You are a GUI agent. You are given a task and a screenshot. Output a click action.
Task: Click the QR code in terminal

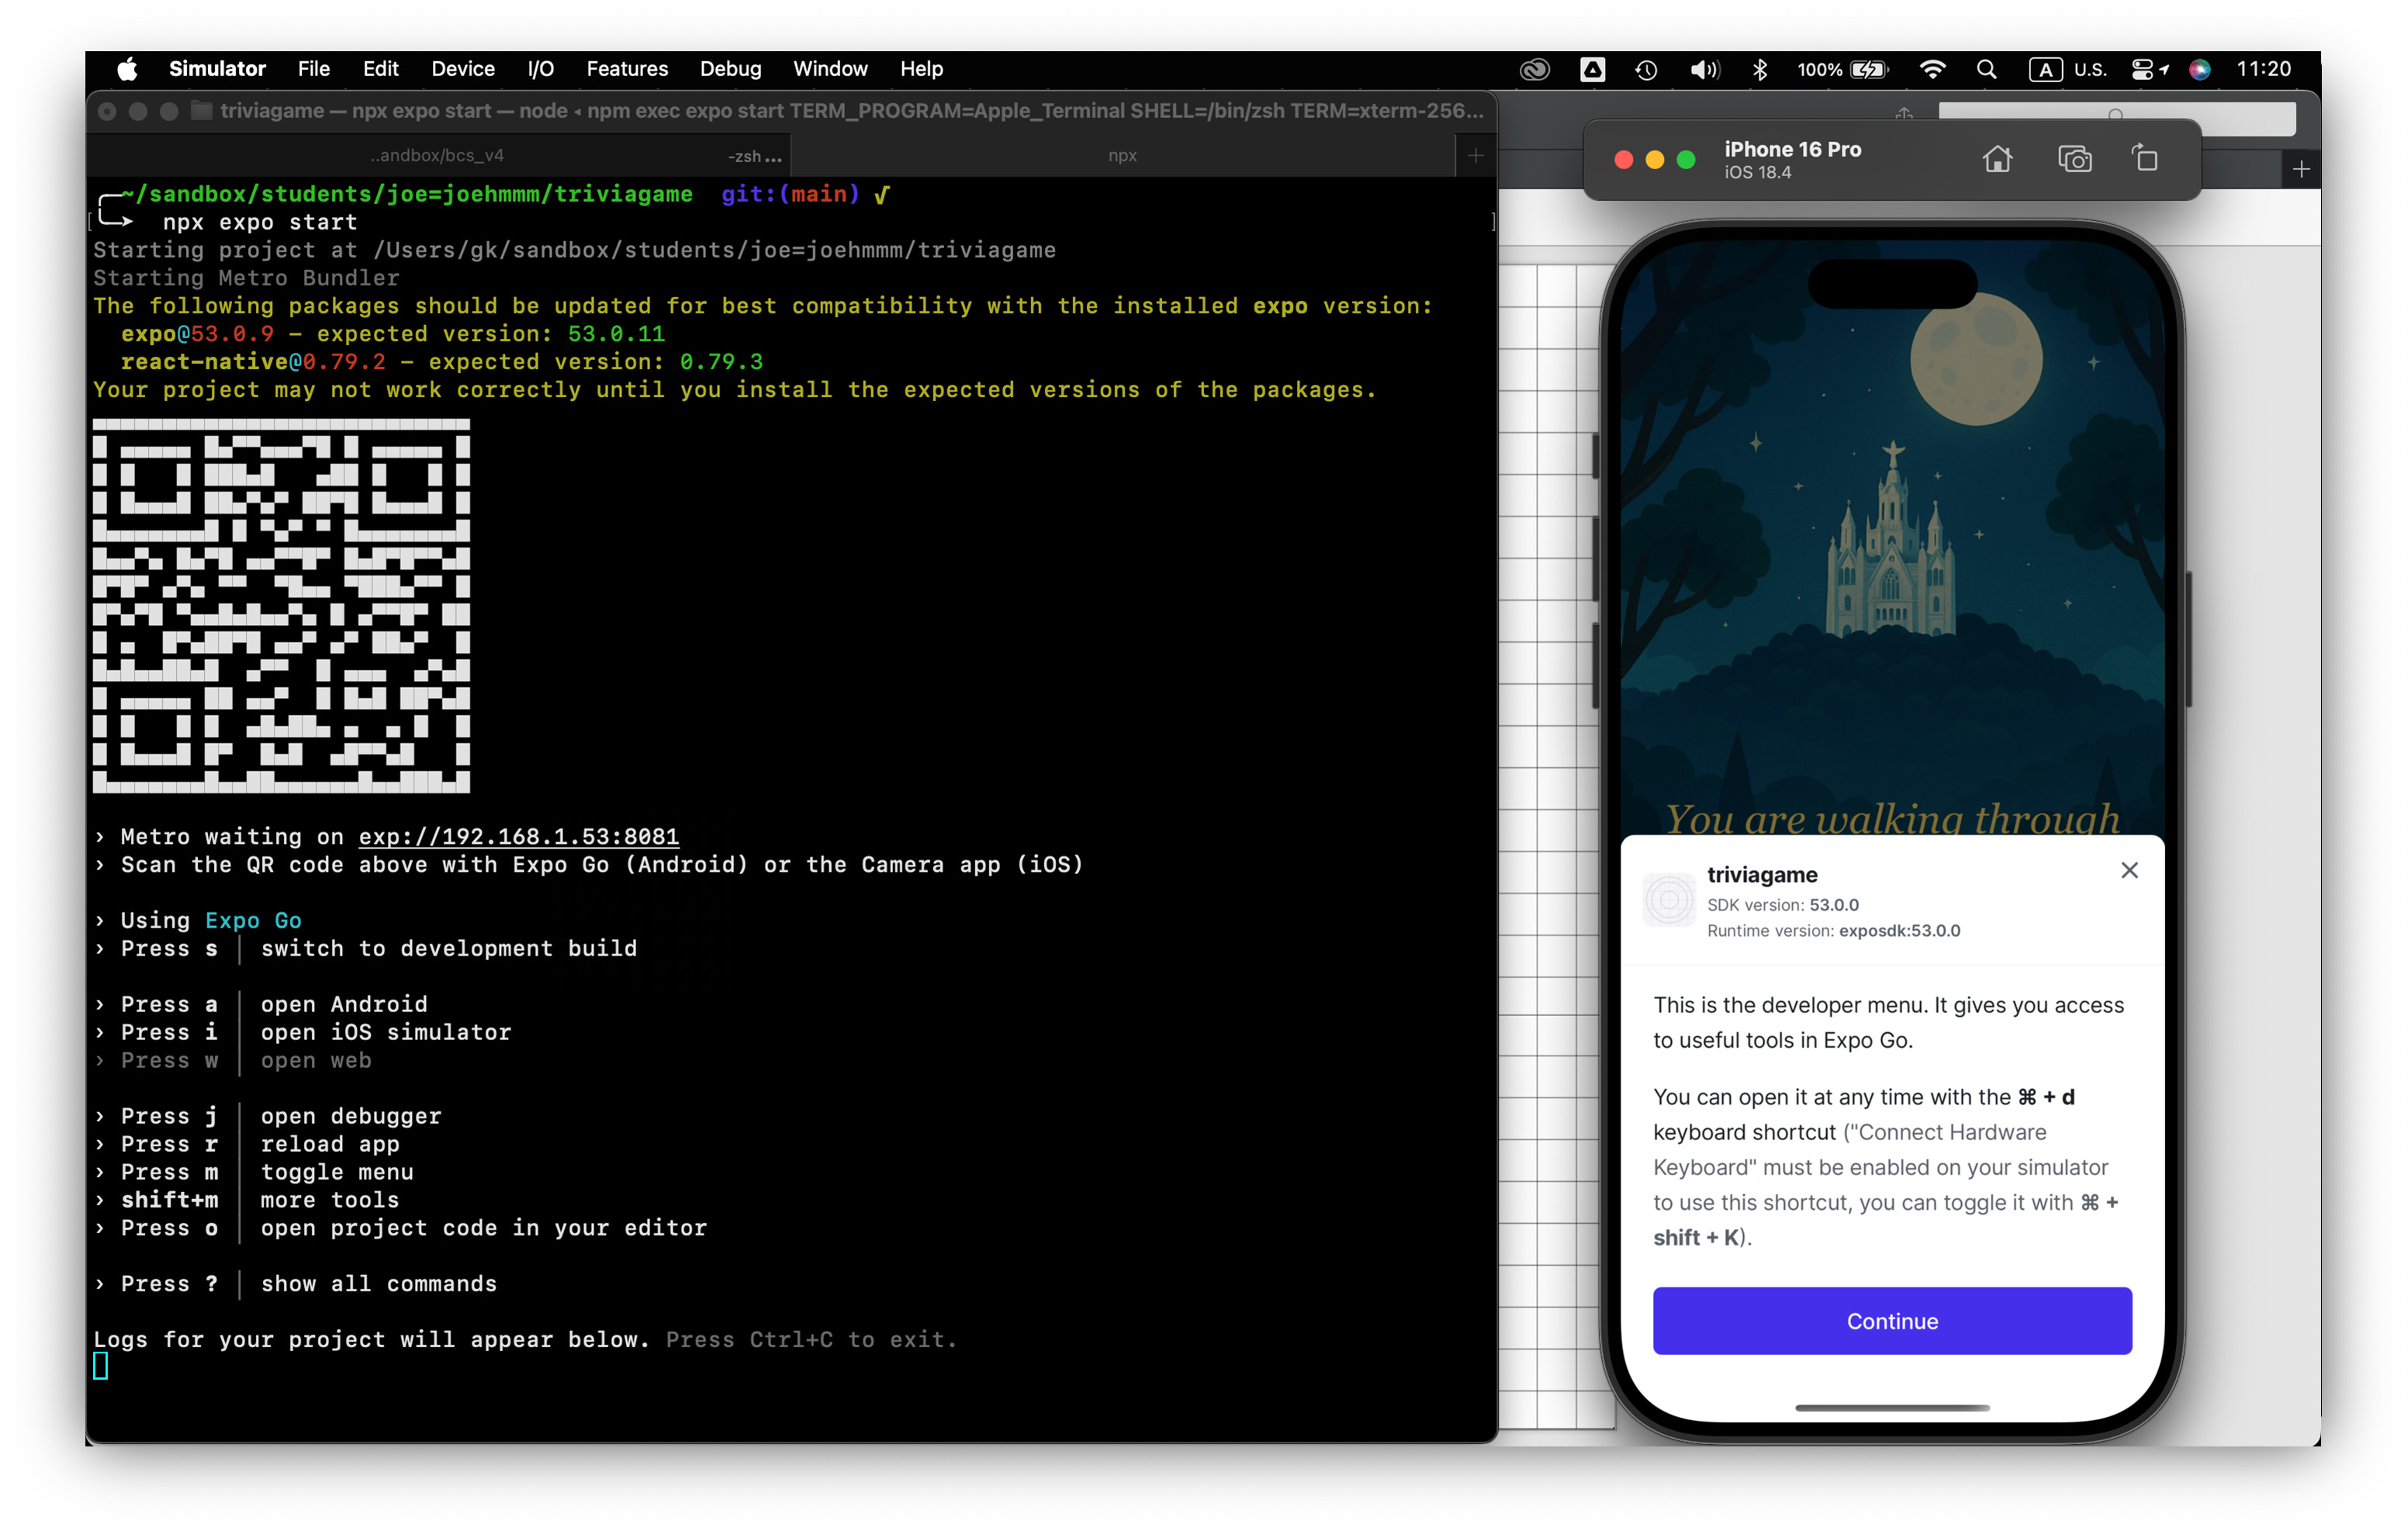[281, 605]
